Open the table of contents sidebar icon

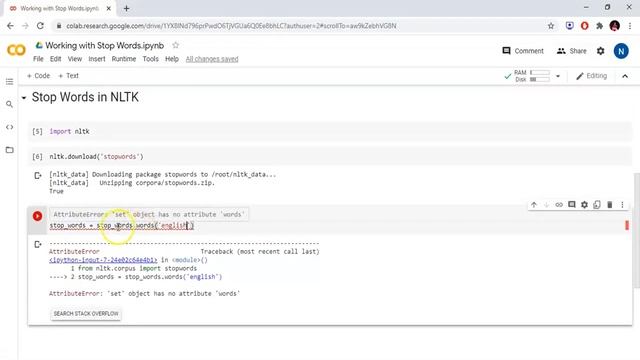[9, 82]
